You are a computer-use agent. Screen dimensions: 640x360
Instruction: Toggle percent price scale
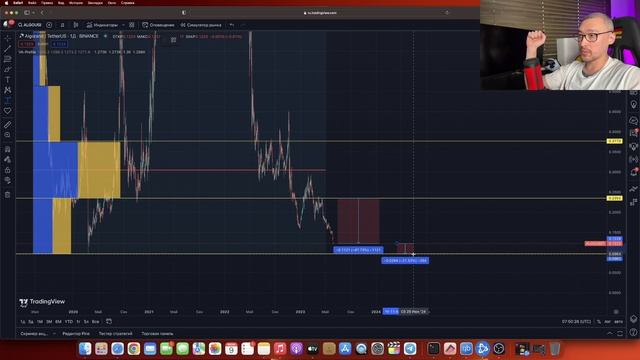click(599, 322)
